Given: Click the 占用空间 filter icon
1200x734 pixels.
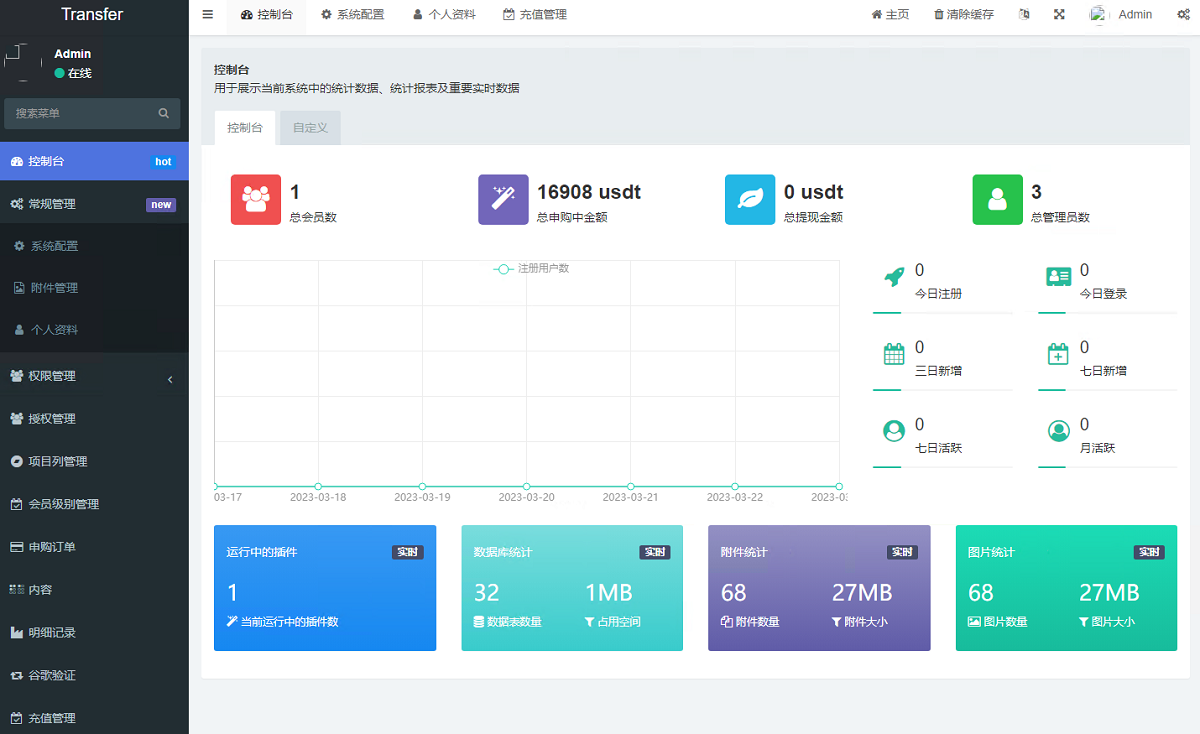Looking at the screenshot, I should pyautogui.click(x=590, y=622).
